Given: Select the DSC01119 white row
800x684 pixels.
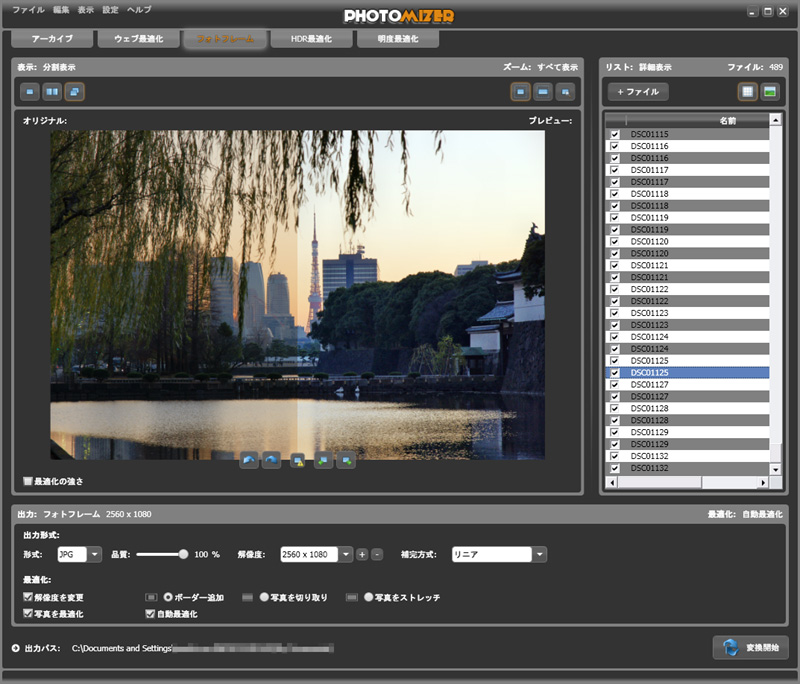Looking at the screenshot, I should 687,218.
